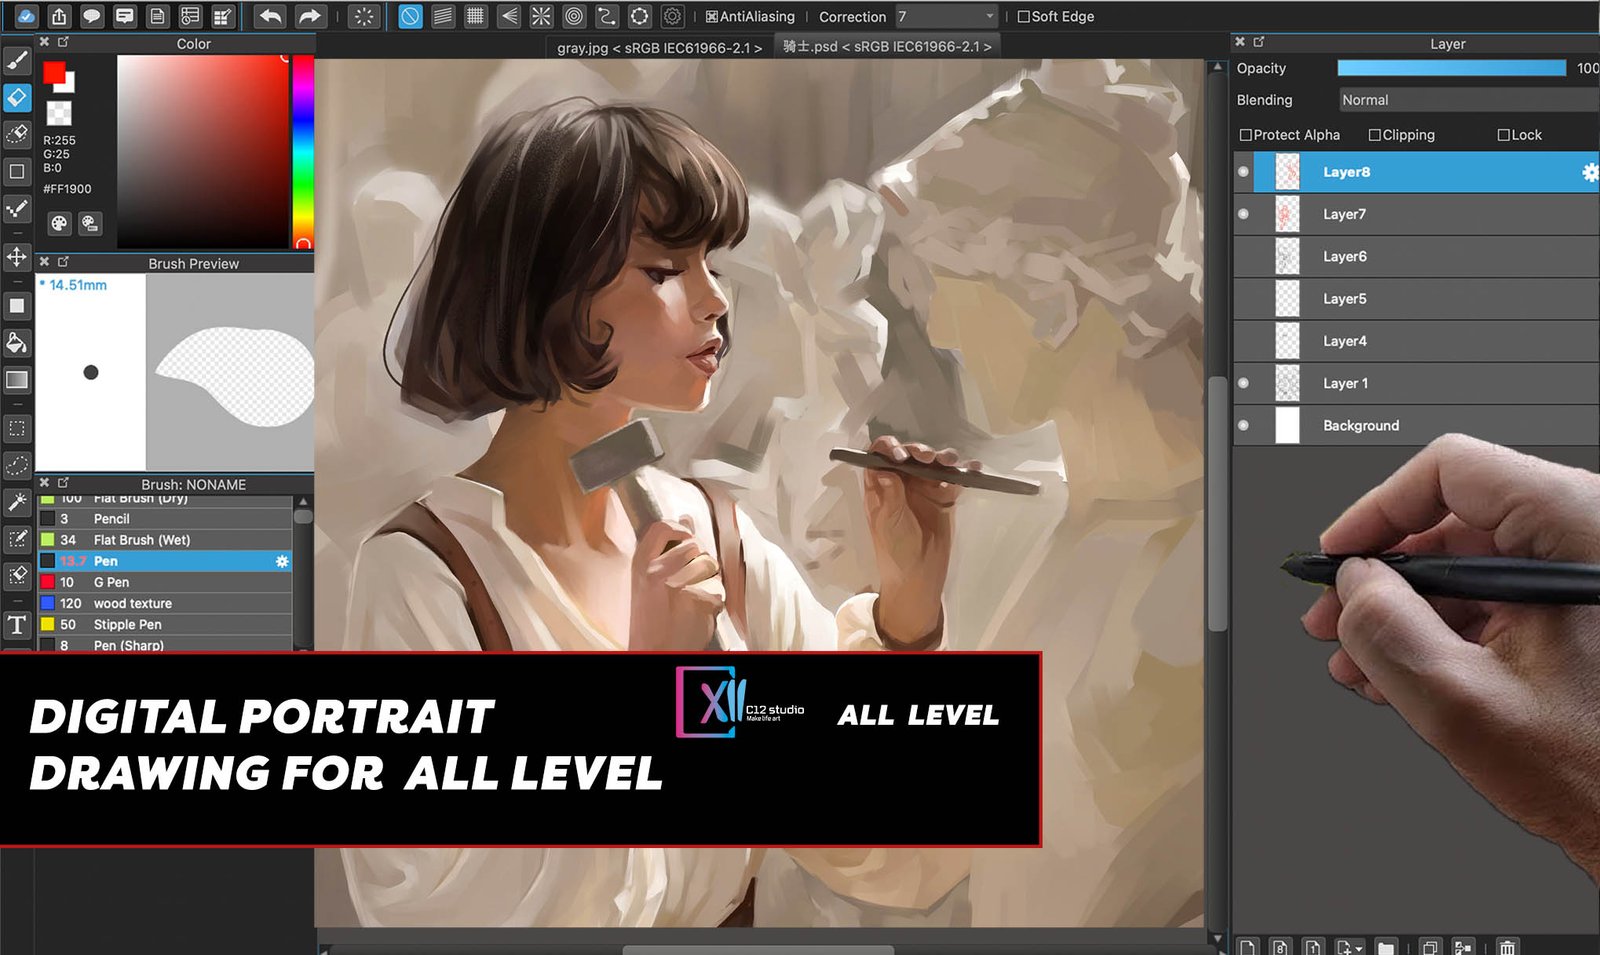The height and width of the screenshot is (955, 1600).
Task: Select the Brush tool in left toolbar
Action: point(17,61)
